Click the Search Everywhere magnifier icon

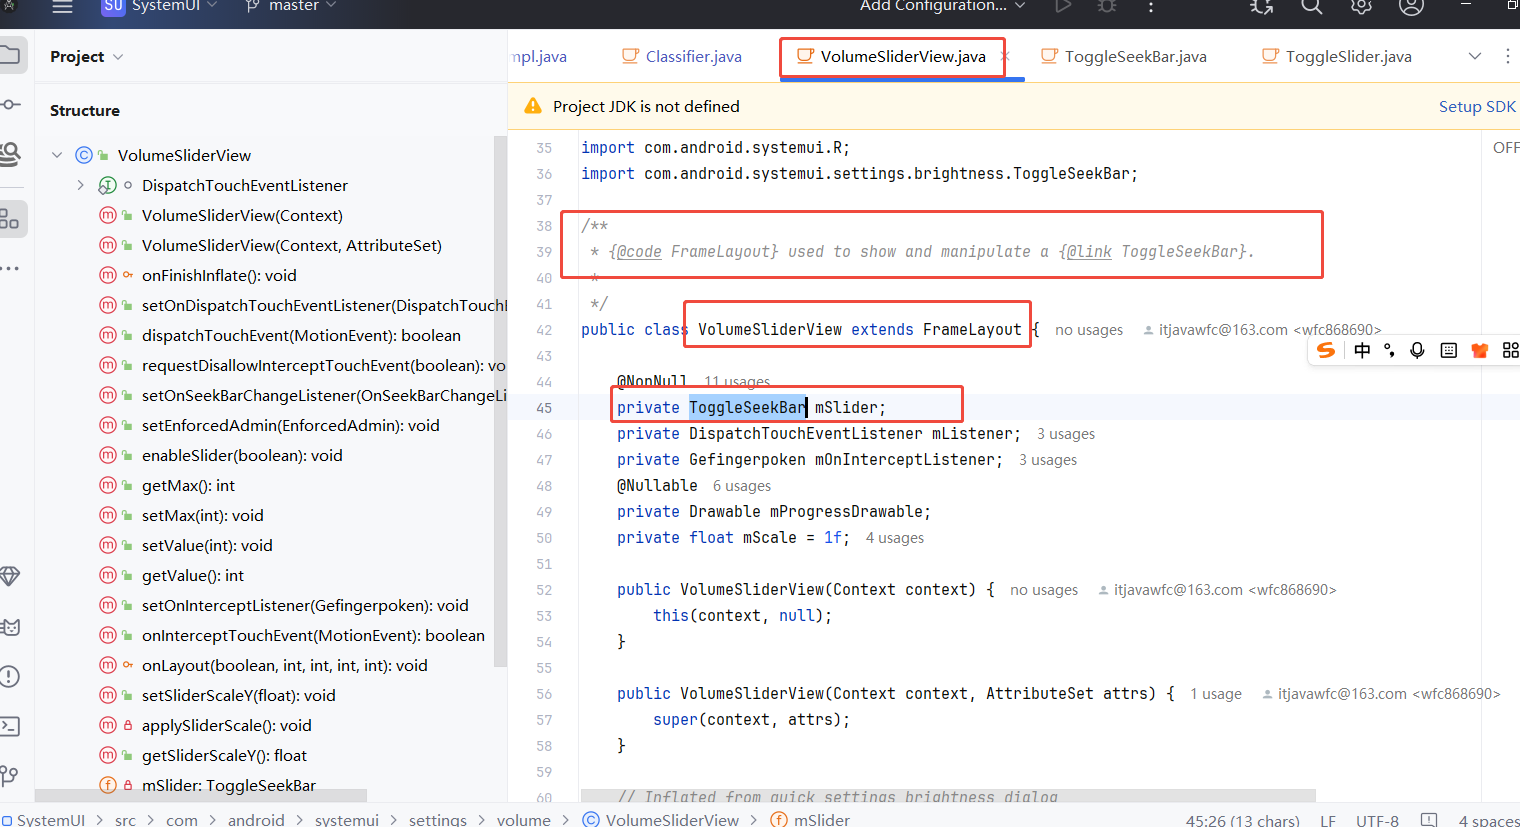(1311, 6)
